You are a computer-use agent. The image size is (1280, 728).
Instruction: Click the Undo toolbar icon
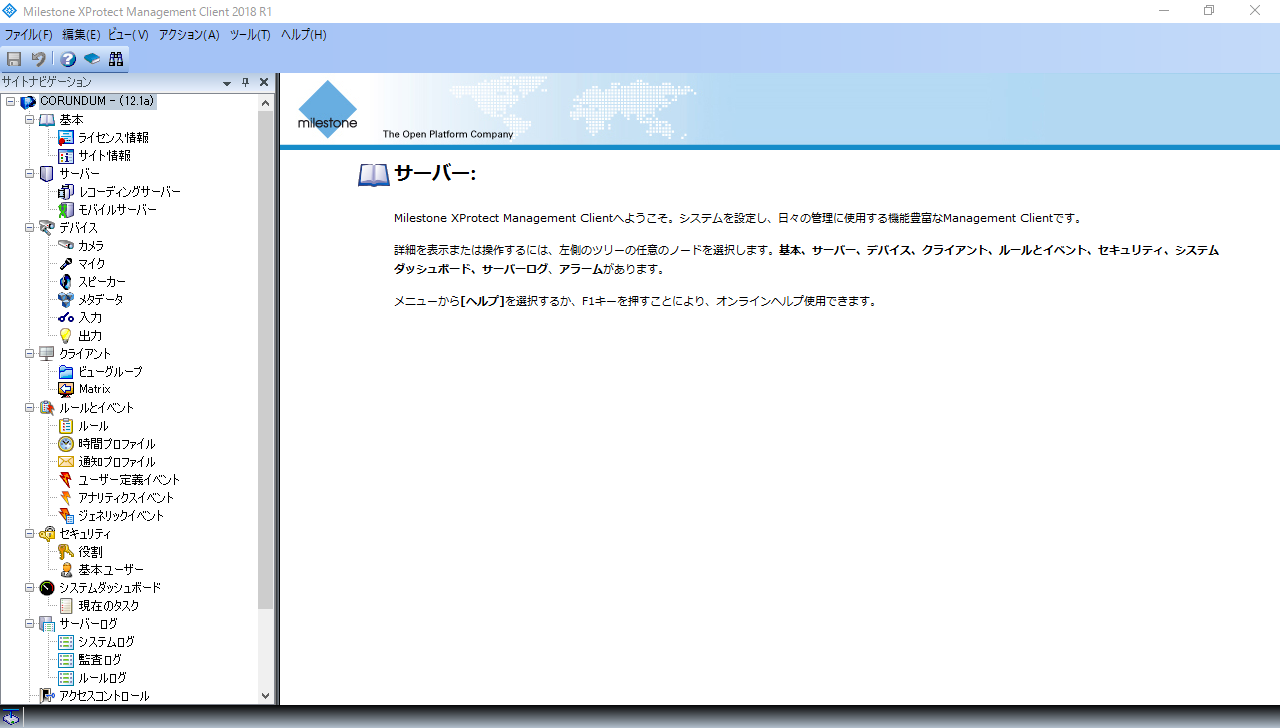(38, 59)
